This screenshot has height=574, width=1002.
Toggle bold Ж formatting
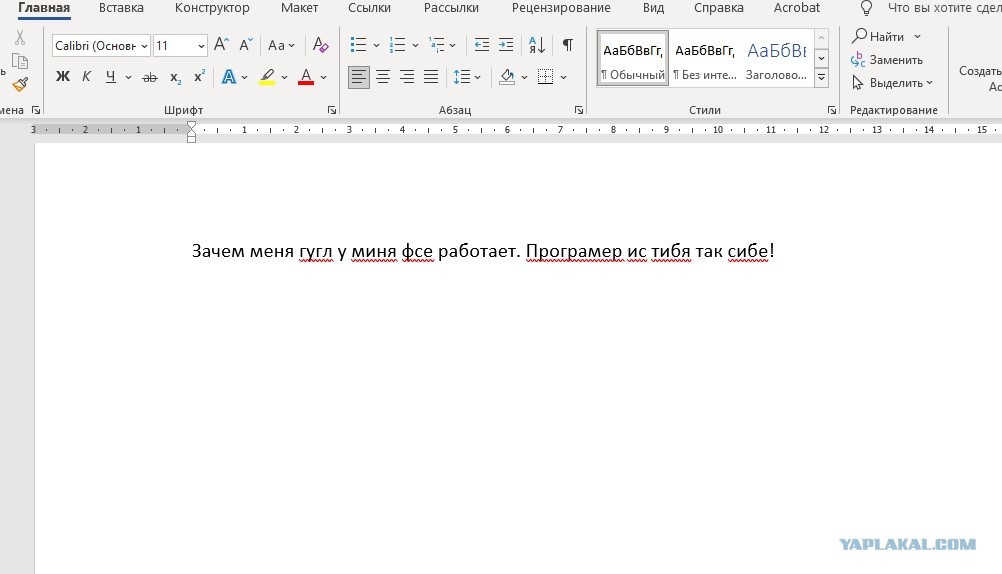coord(63,77)
